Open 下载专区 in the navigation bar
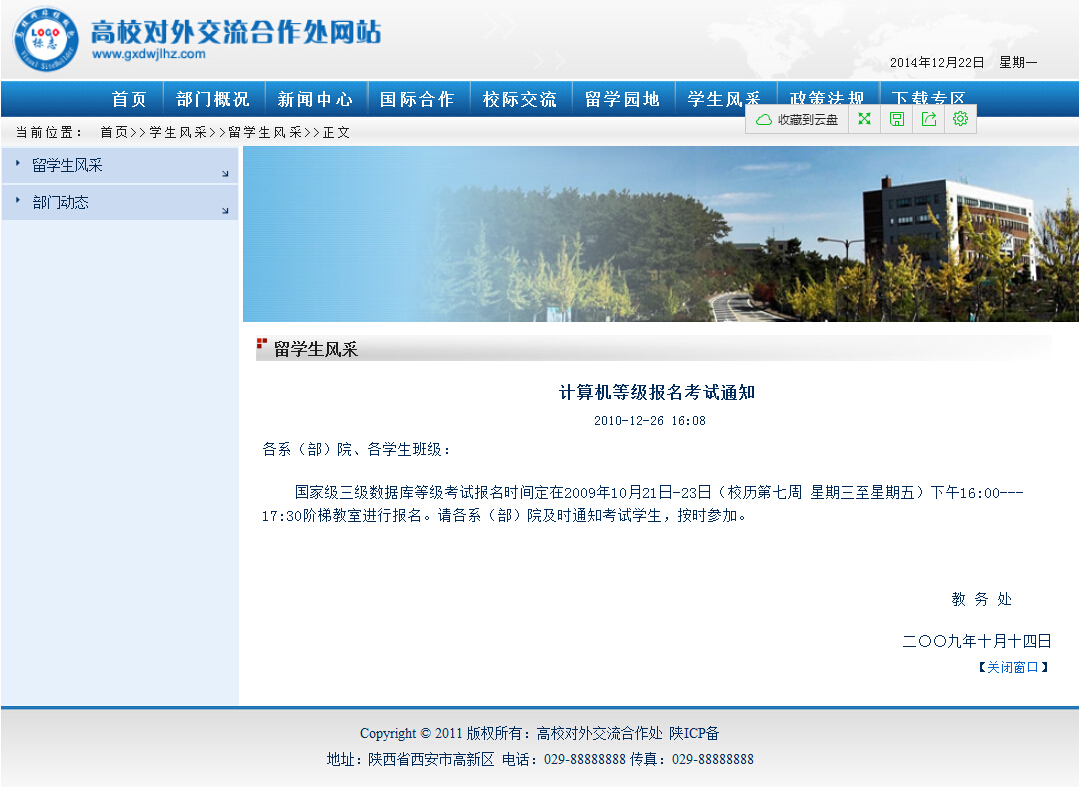 pos(929,98)
